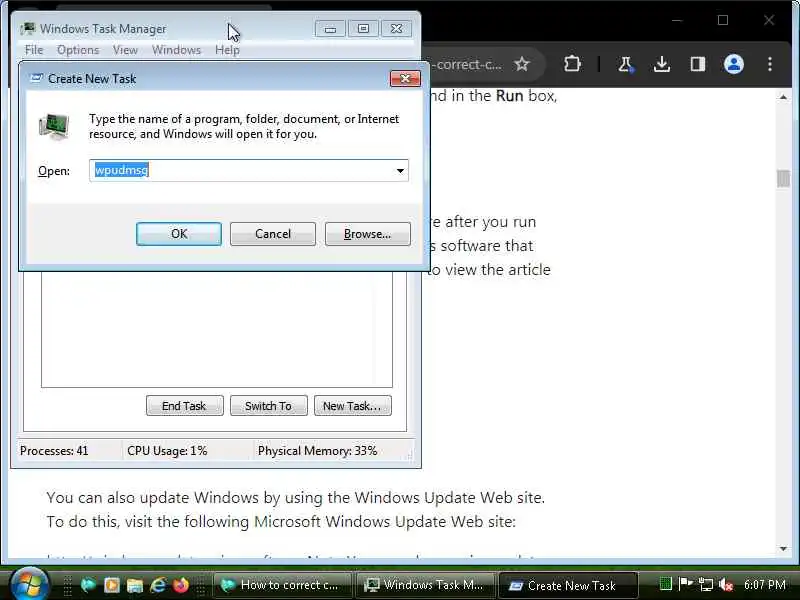The width and height of the screenshot is (800, 600).
Task: Click page scrollbar up arrow
Action: [783, 97]
